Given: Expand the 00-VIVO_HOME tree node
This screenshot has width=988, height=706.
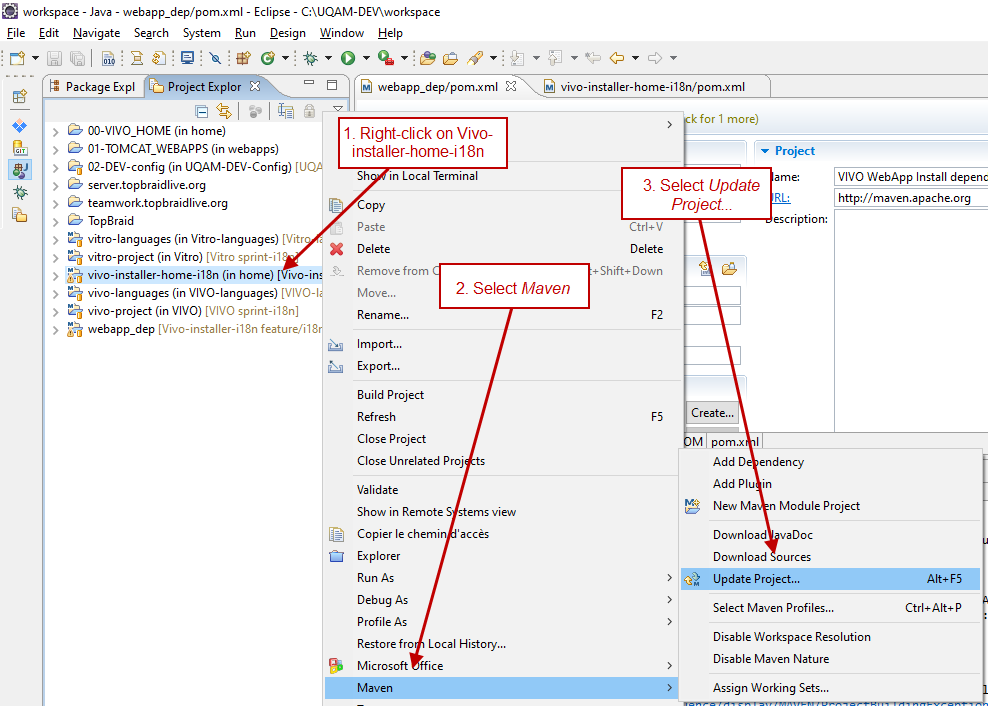Looking at the screenshot, I should pos(55,132).
